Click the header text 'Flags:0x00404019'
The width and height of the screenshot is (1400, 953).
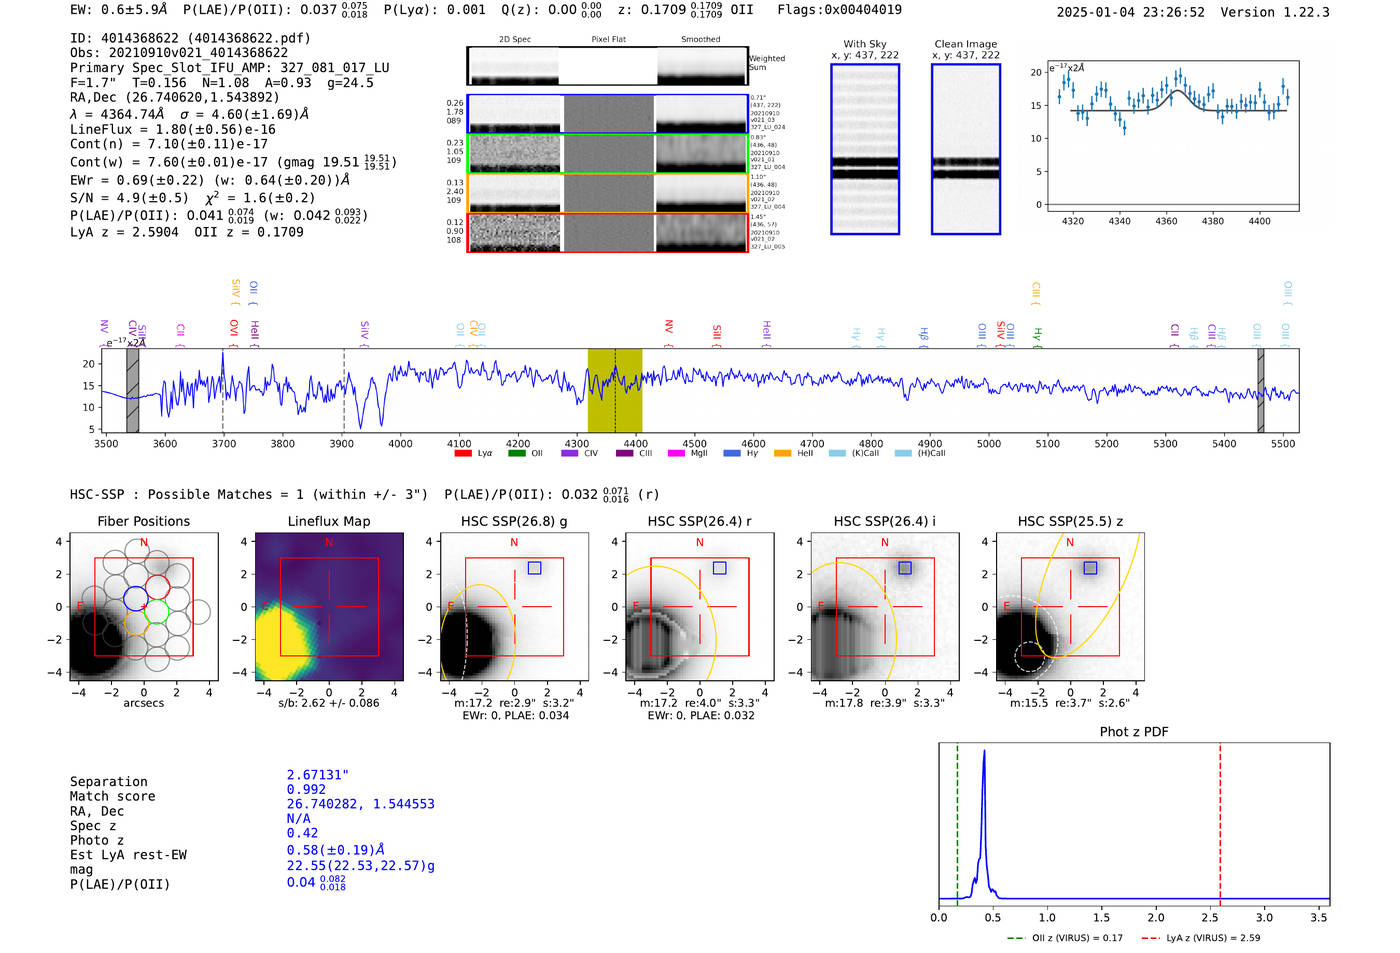pos(839,10)
